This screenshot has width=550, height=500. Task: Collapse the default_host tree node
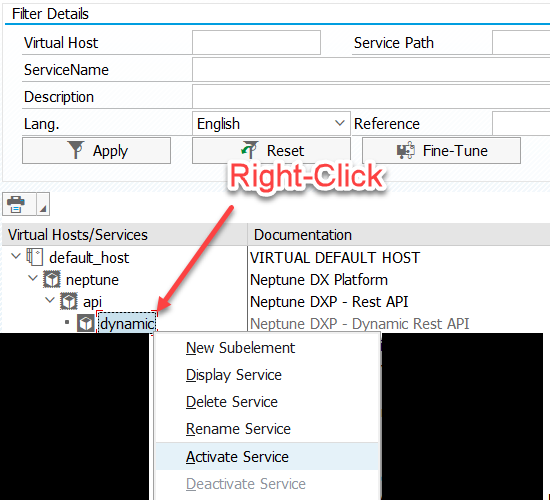coord(16,256)
